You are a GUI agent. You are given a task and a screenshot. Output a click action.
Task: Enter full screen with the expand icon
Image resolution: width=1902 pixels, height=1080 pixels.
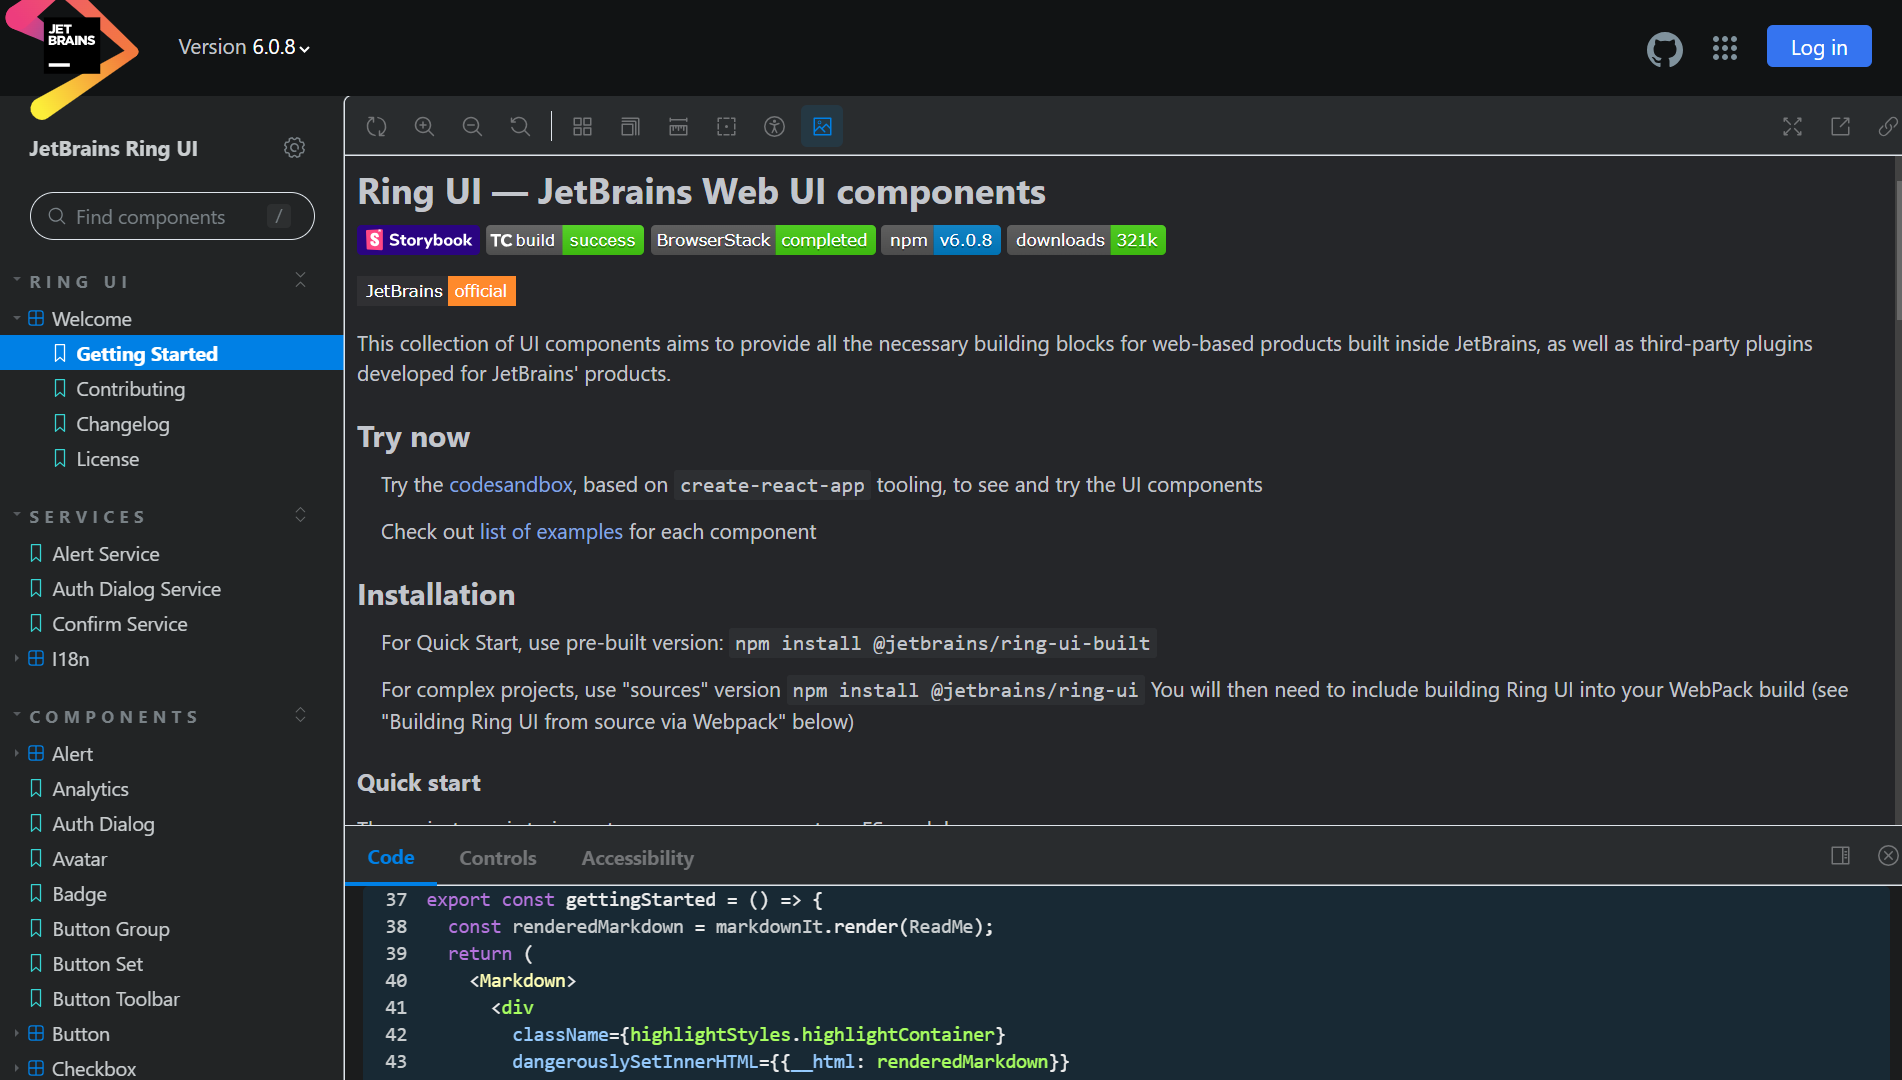click(x=1792, y=127)
